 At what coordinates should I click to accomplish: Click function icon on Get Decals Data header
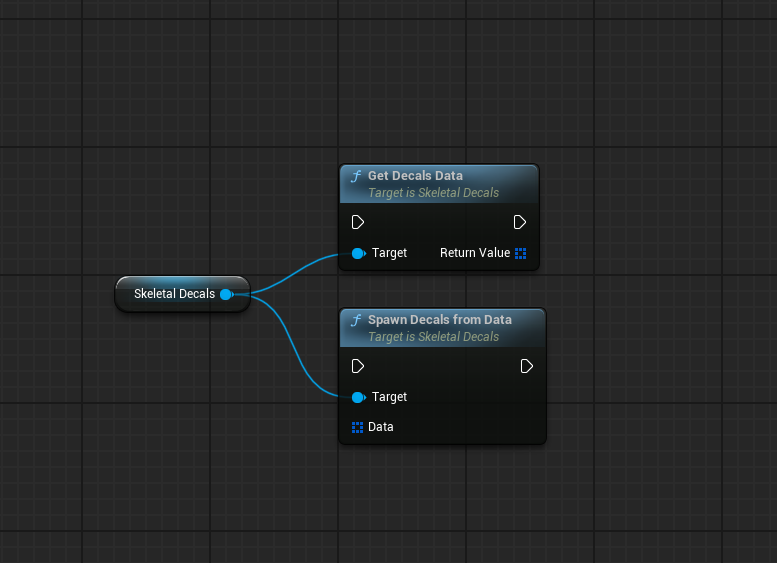click(x=356, y=176)
